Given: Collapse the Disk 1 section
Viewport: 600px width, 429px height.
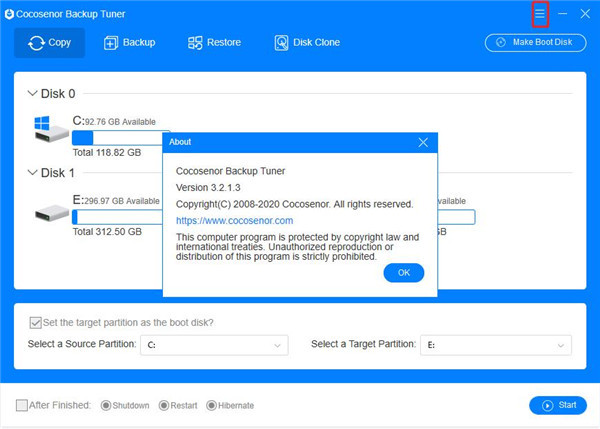Looking at the screenshot, I should 33,173.
